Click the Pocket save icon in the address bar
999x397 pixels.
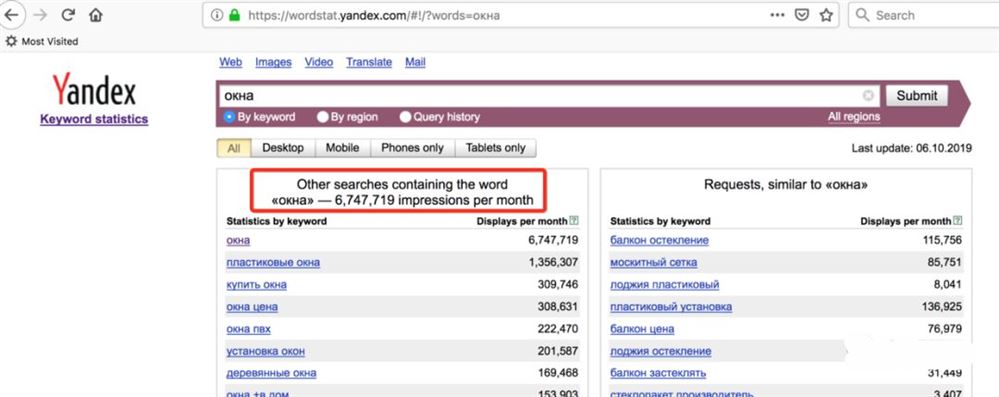tap(801, 15)
